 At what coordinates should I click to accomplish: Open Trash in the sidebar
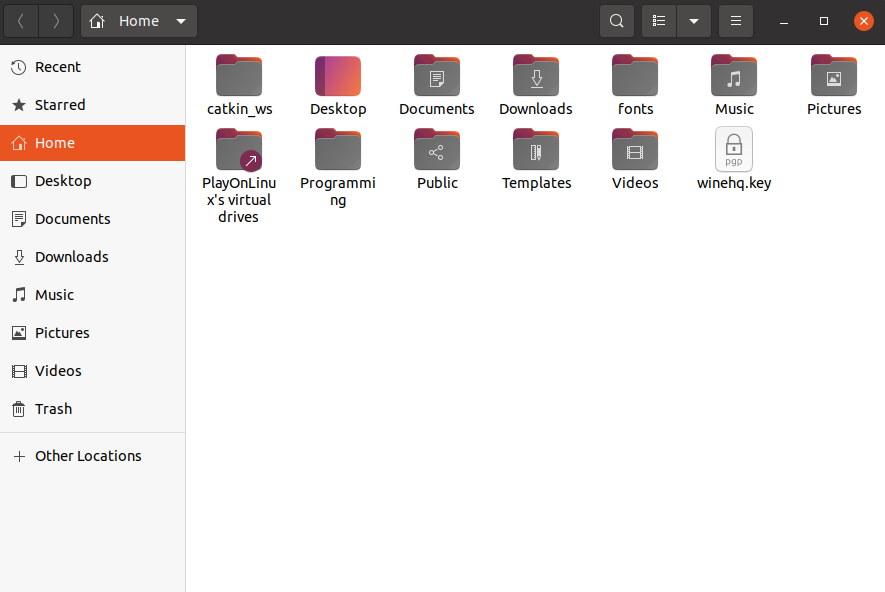[x=93, y=409]
